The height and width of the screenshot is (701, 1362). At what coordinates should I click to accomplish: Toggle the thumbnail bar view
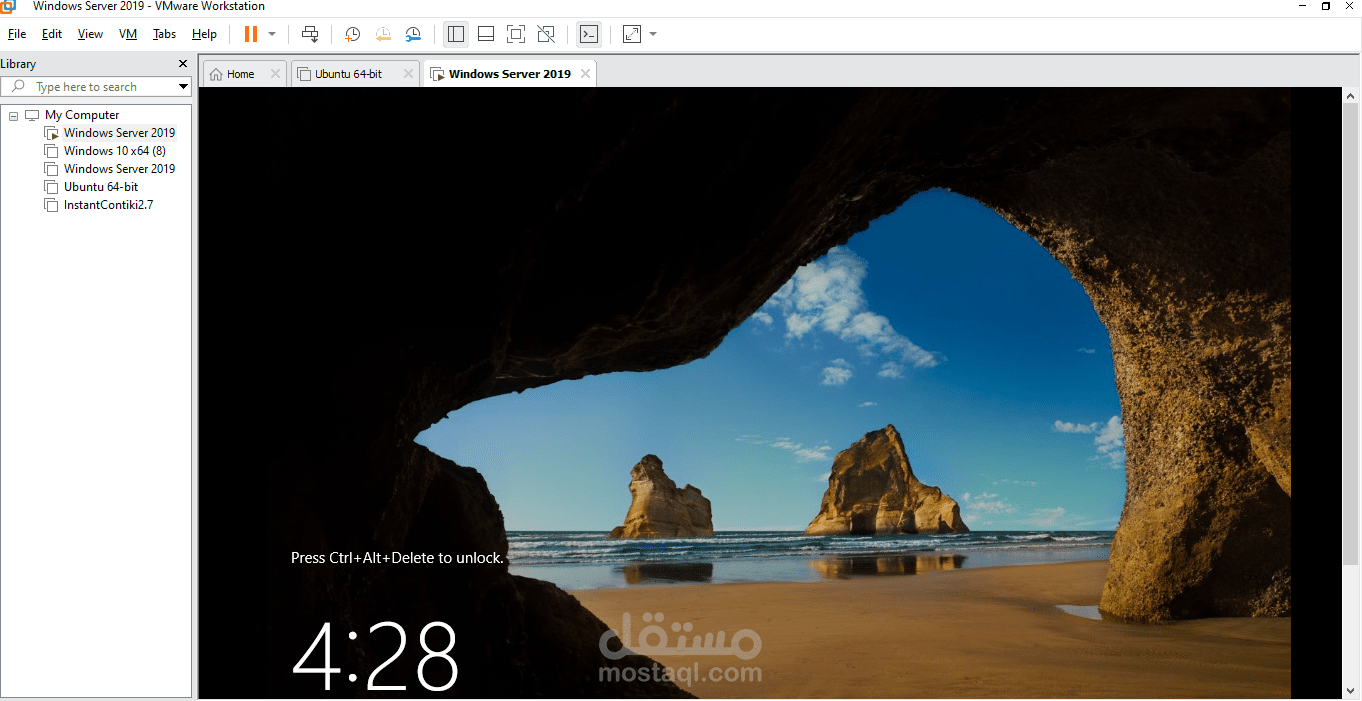486,34
